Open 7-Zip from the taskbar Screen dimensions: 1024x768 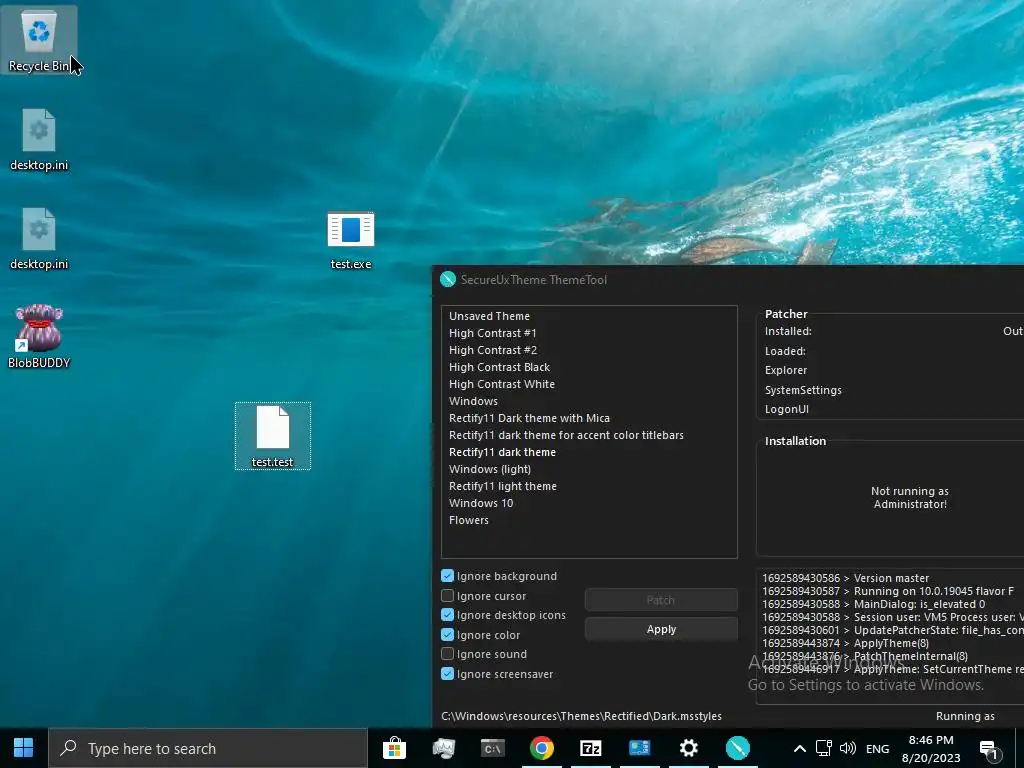(x=591, y=748)
